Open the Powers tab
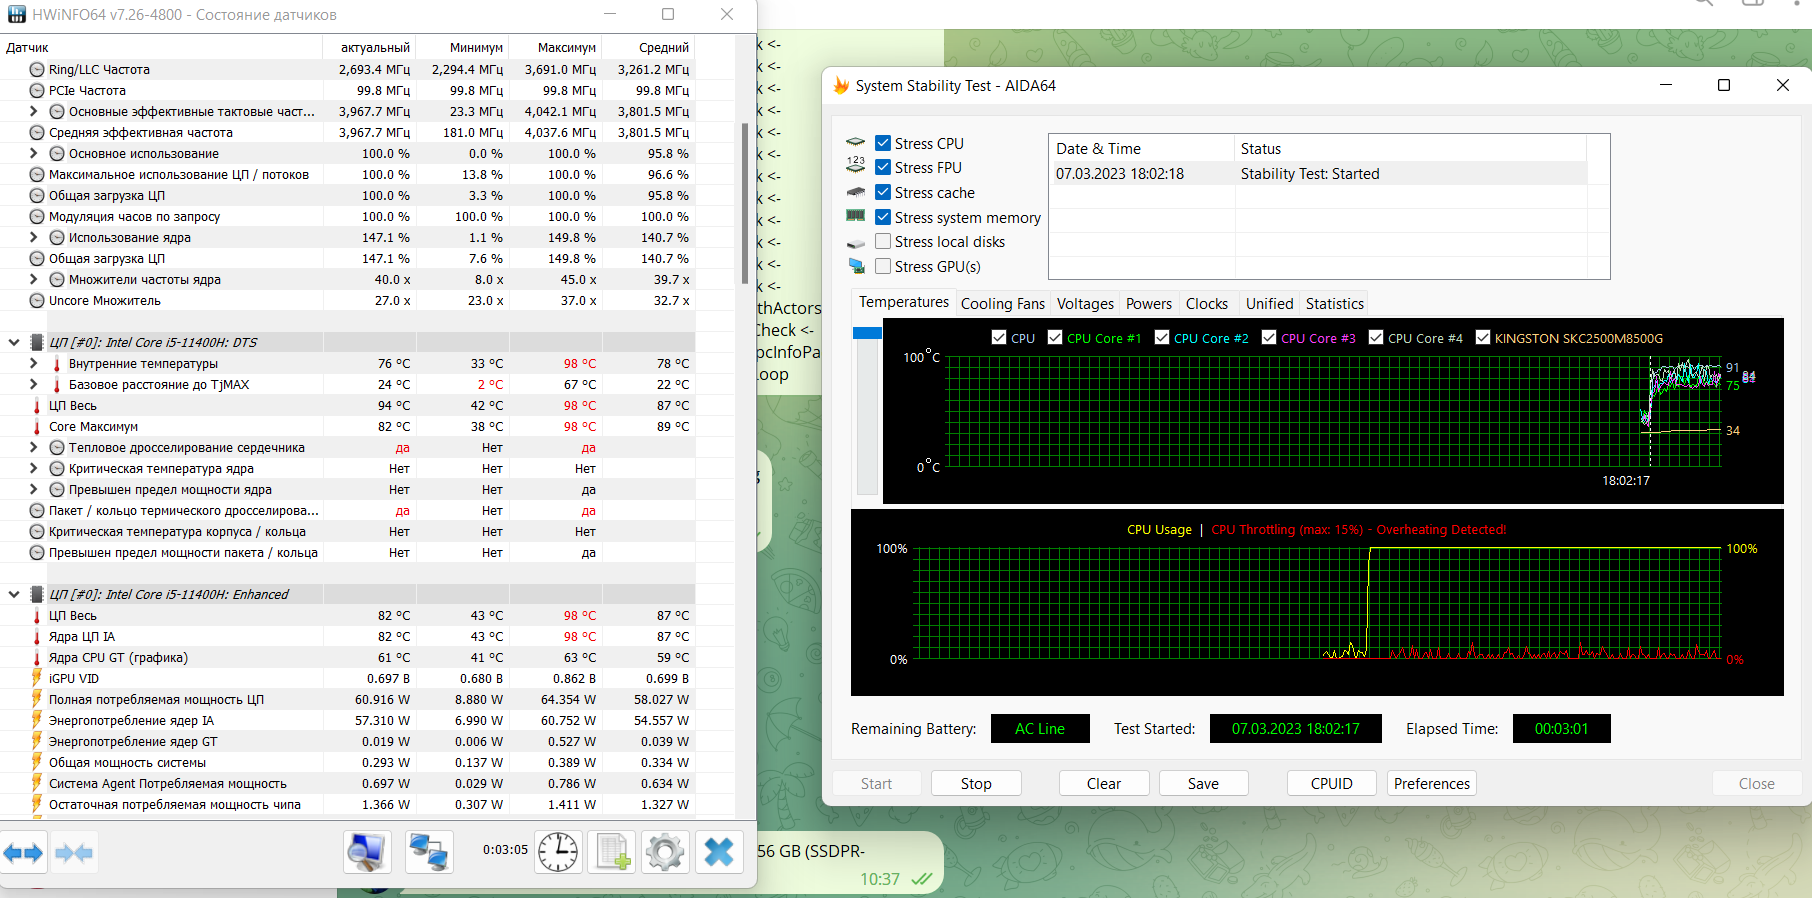The height and width of the screenshot is (898, 1812). 1149,304
